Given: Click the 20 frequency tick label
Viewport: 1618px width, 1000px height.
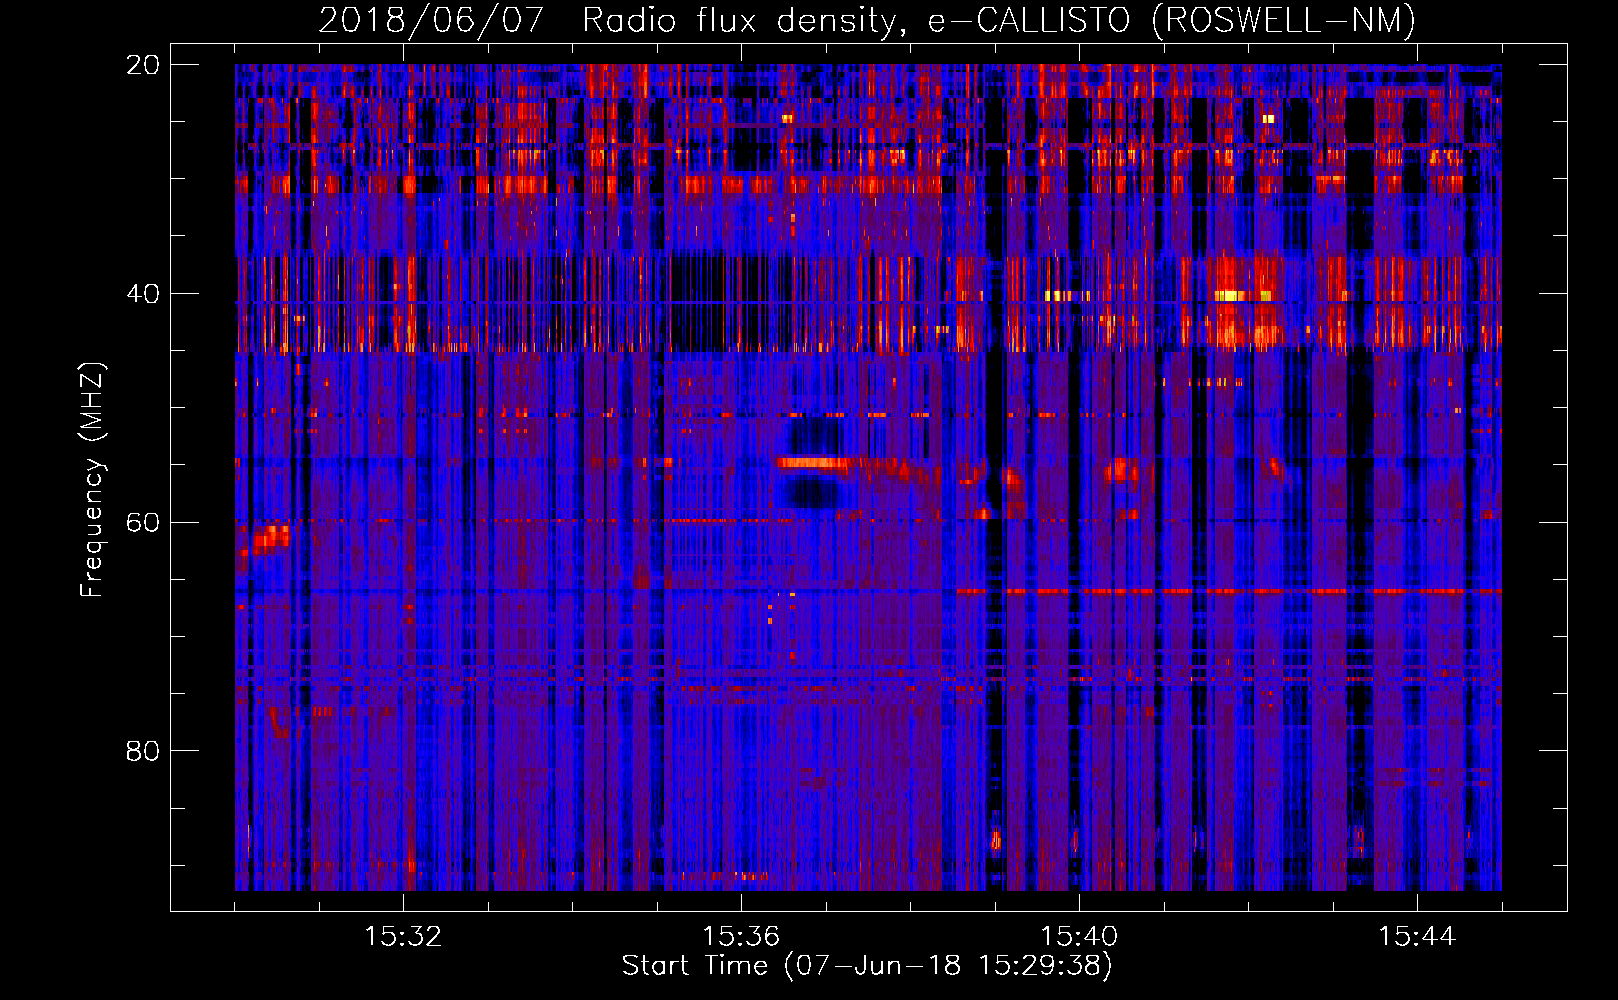Looking at the screenshot, I should [143, 65].
